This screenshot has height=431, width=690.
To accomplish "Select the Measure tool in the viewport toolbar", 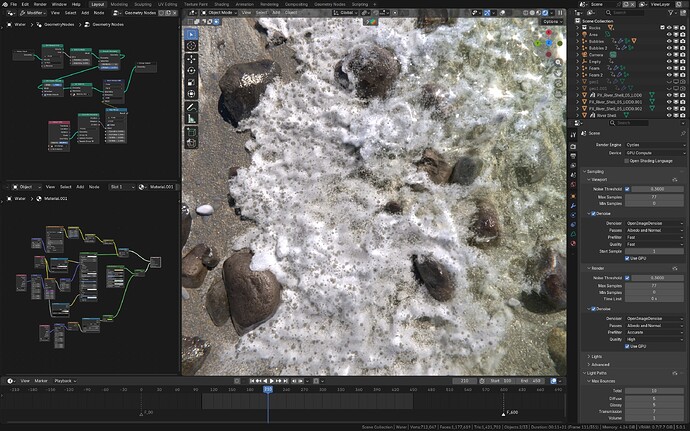I will tap(191, 118).
